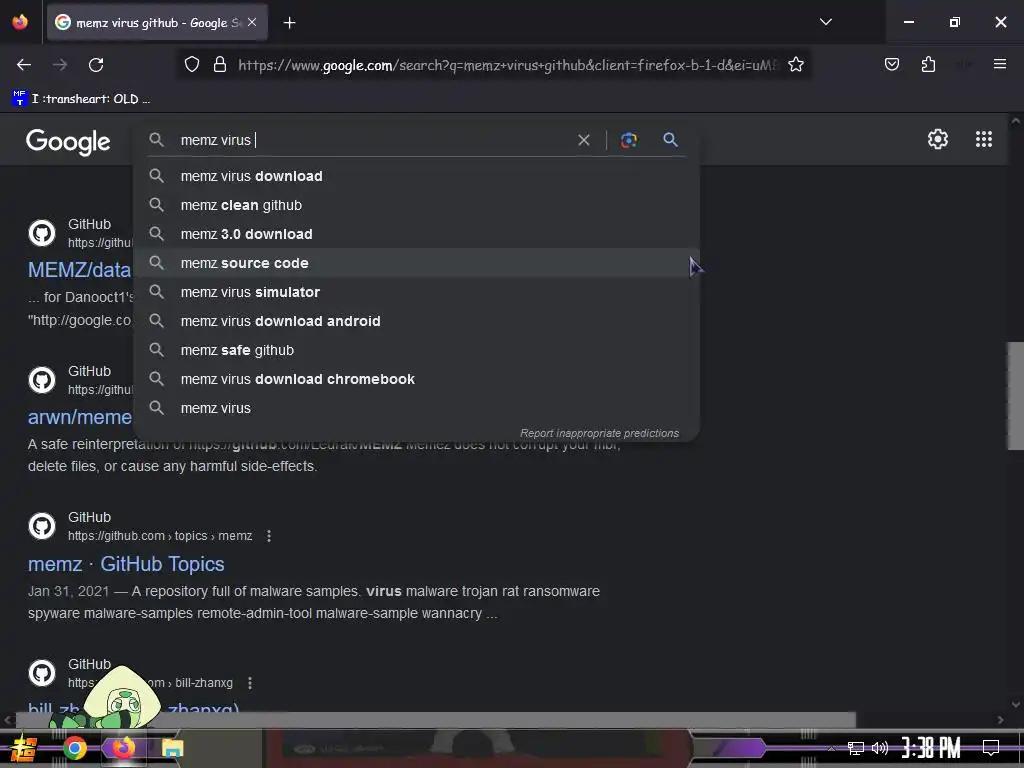Open the tracking protection shield icon

191,65
